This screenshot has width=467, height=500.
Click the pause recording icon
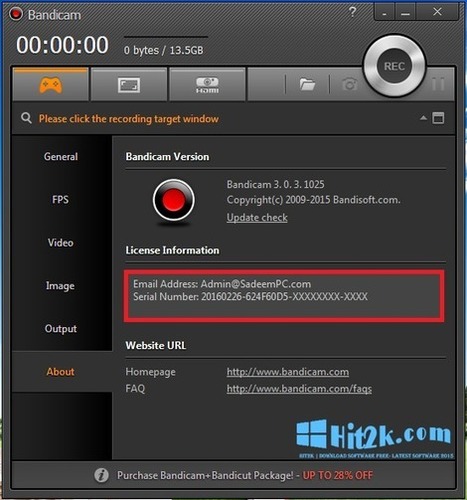(x=438, y=84)
